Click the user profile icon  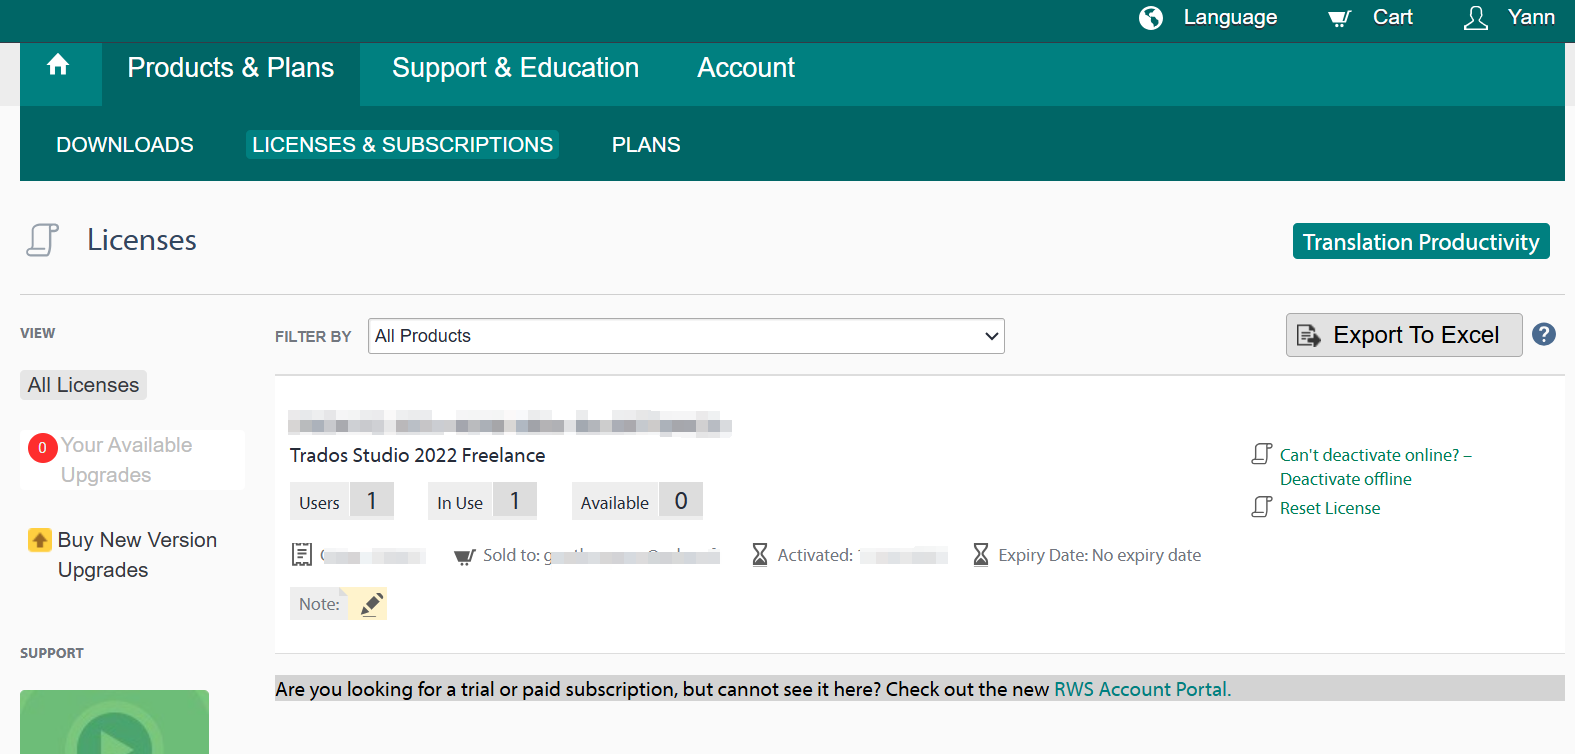click(1476, 18)
